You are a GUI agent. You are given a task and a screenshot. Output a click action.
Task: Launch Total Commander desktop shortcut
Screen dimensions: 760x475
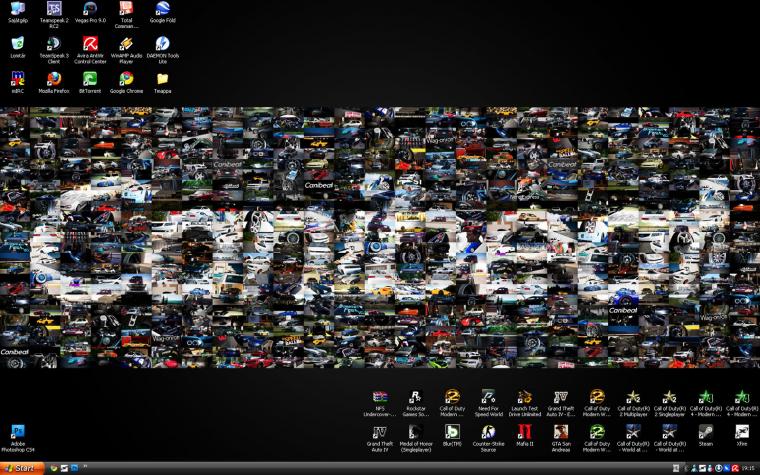point(126,15)
